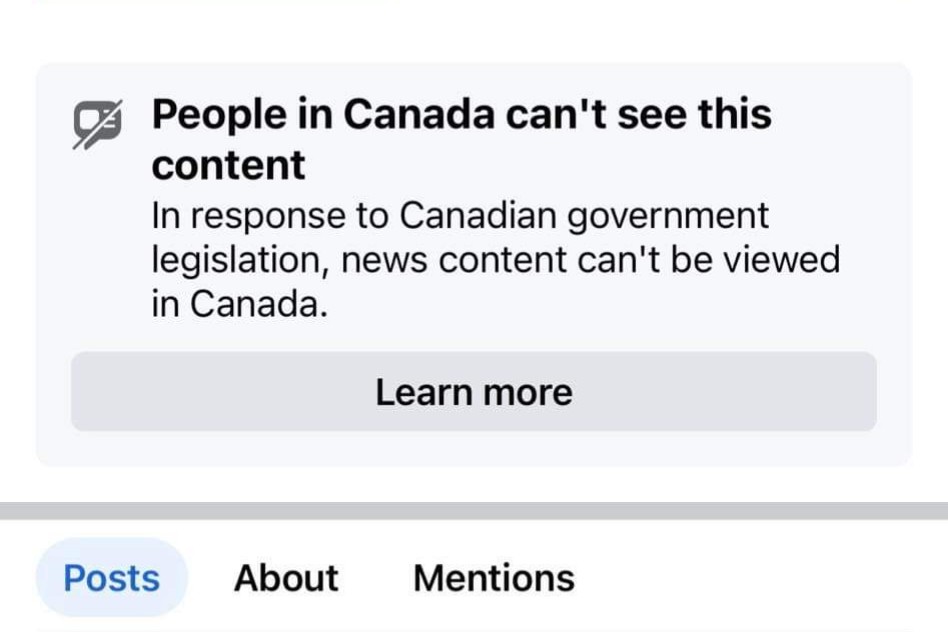This screenshot has width=948, height=632.
Task: Switch to the Posts tab
Action: click(x=111, y=578)
